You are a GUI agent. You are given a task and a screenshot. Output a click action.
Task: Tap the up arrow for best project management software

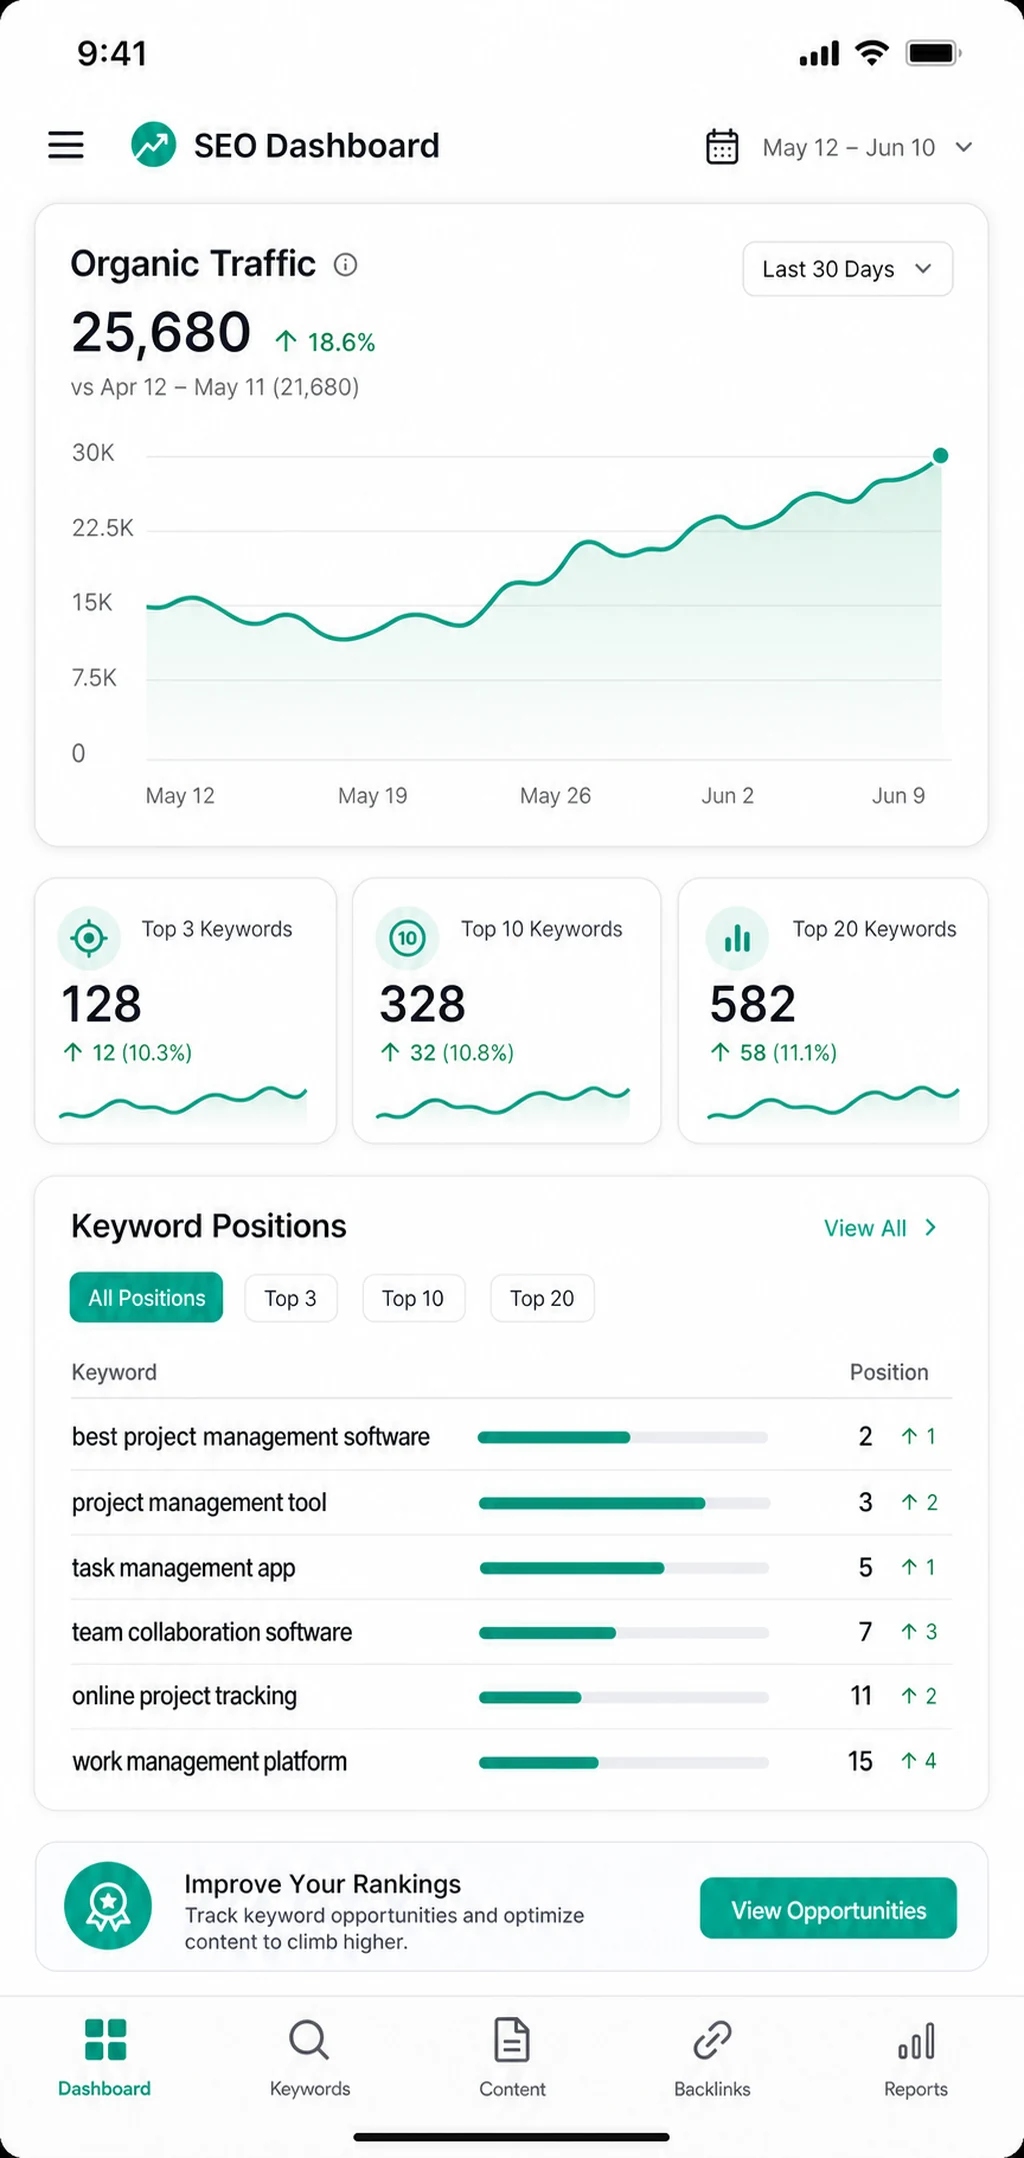tap(909, 1437)
